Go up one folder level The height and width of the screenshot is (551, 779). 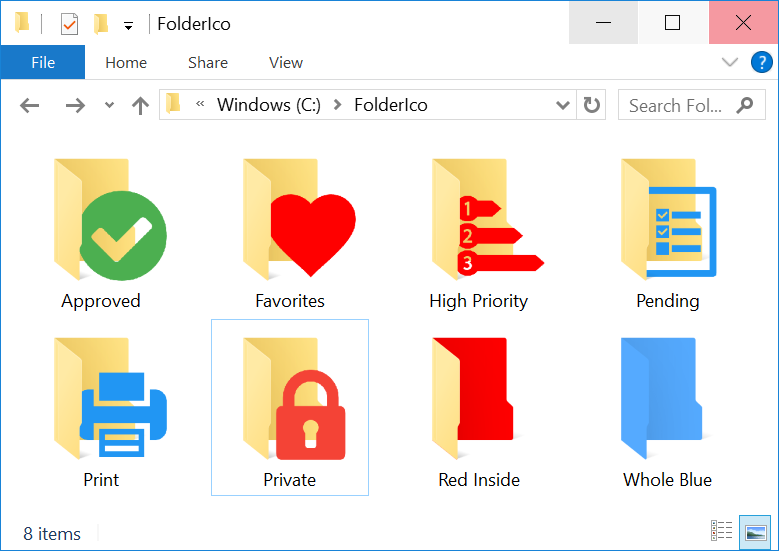140,105
